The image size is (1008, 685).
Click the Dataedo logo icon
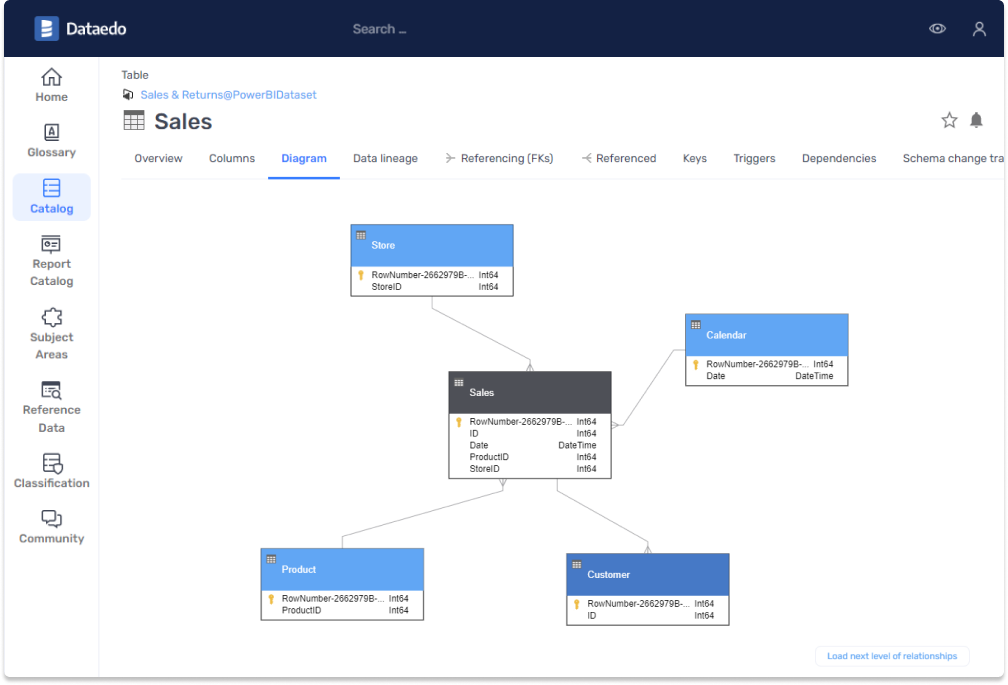tap(46, 29)
